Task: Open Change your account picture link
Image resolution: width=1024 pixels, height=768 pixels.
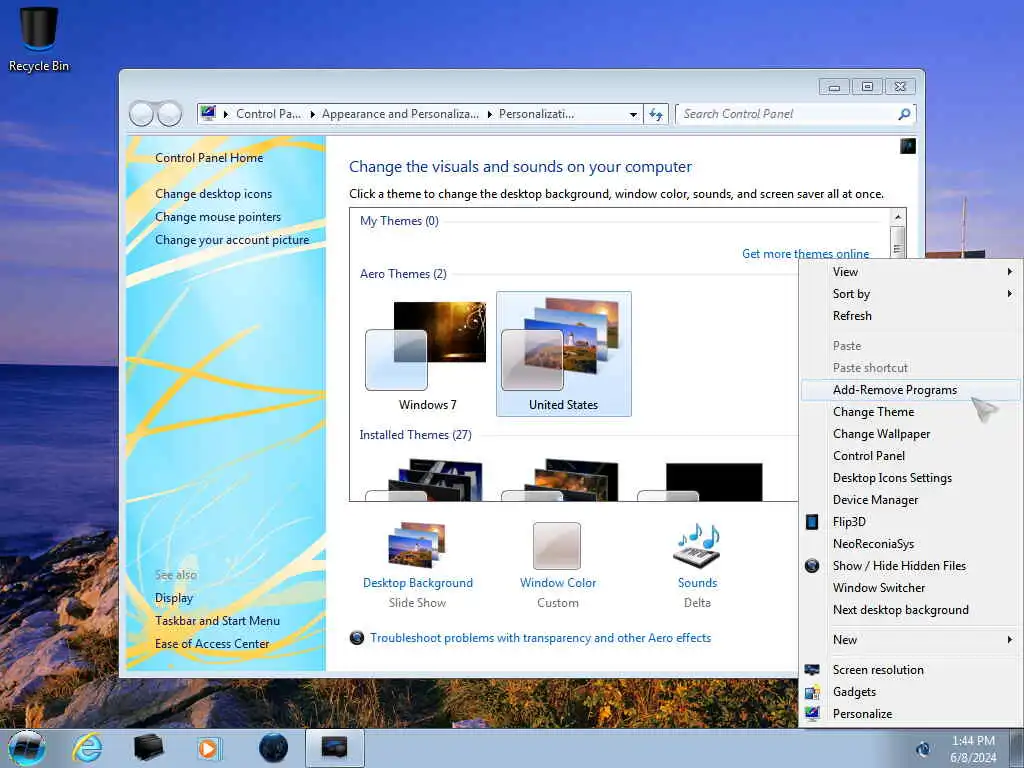Action: click(232, 240)
